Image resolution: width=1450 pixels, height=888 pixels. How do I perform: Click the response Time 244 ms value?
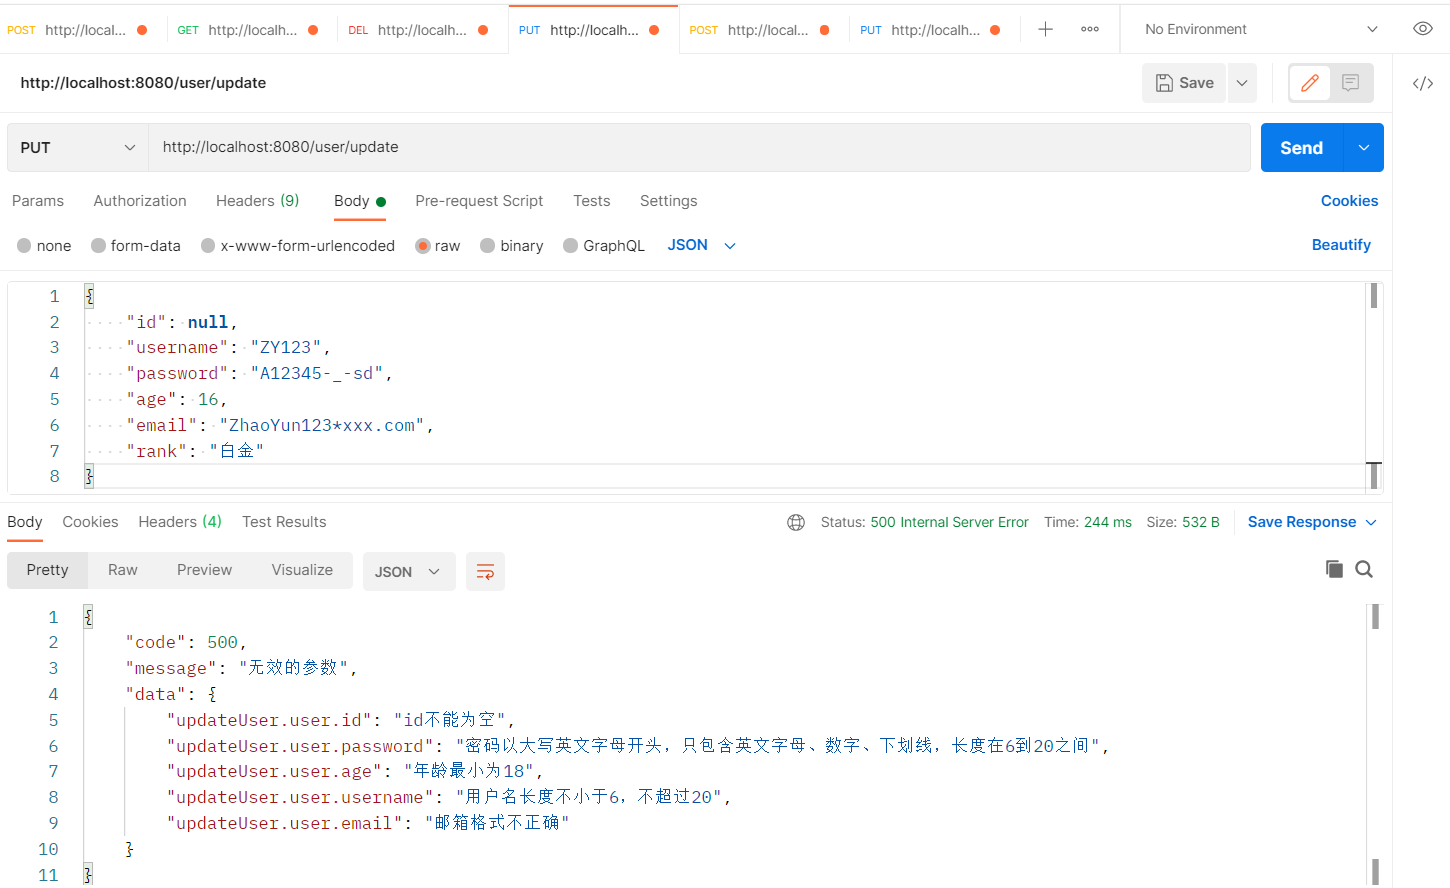click(x=1108, y=522)
